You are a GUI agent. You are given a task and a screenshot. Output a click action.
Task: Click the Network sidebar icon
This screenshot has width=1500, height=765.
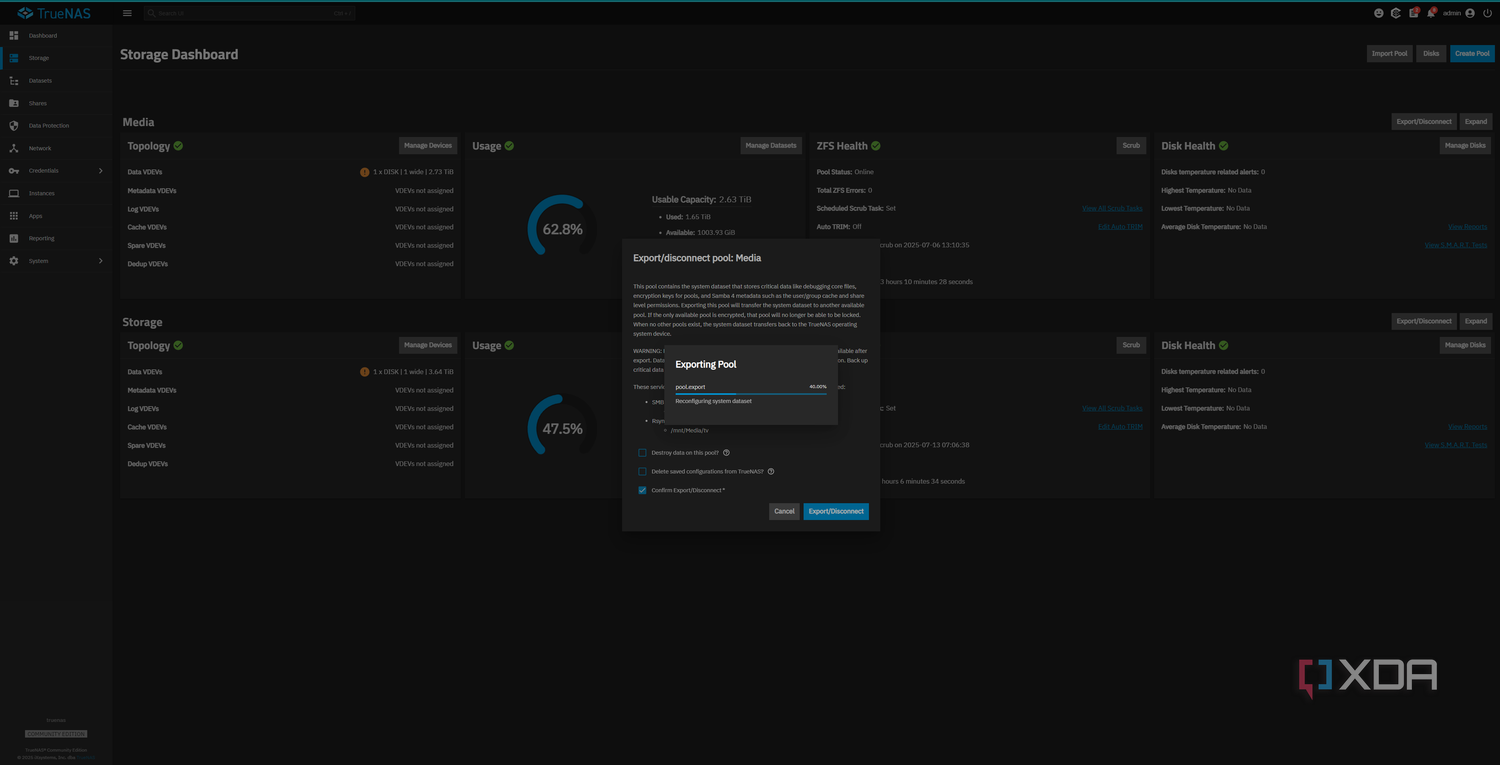click(14, 148)
